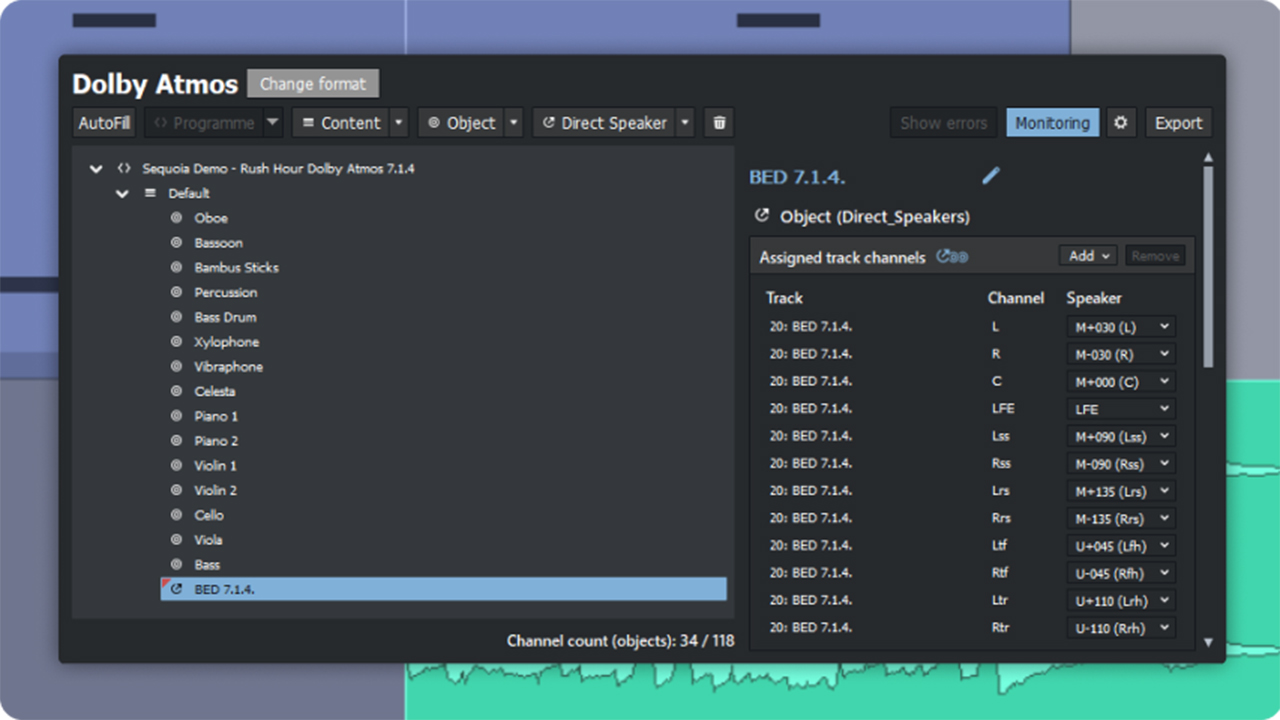Click object icon next to Bambus Sticks
The height and width of the screenshot is (720, 1280).
coord(177,267)
